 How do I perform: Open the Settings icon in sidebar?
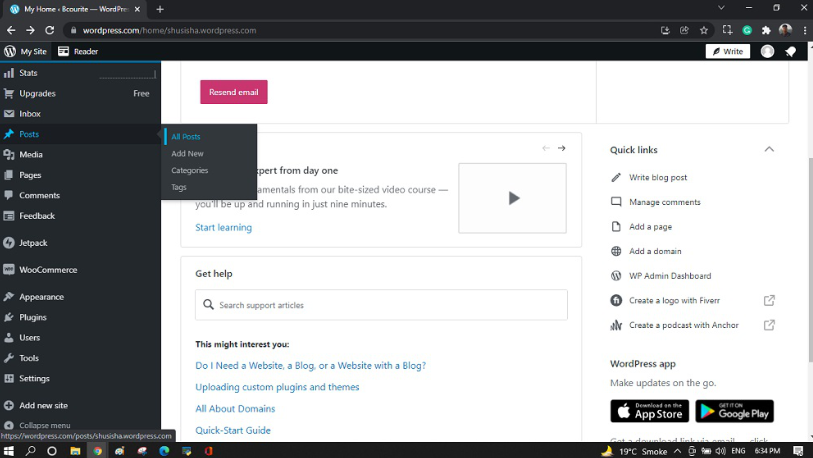(x=9, y=378)
